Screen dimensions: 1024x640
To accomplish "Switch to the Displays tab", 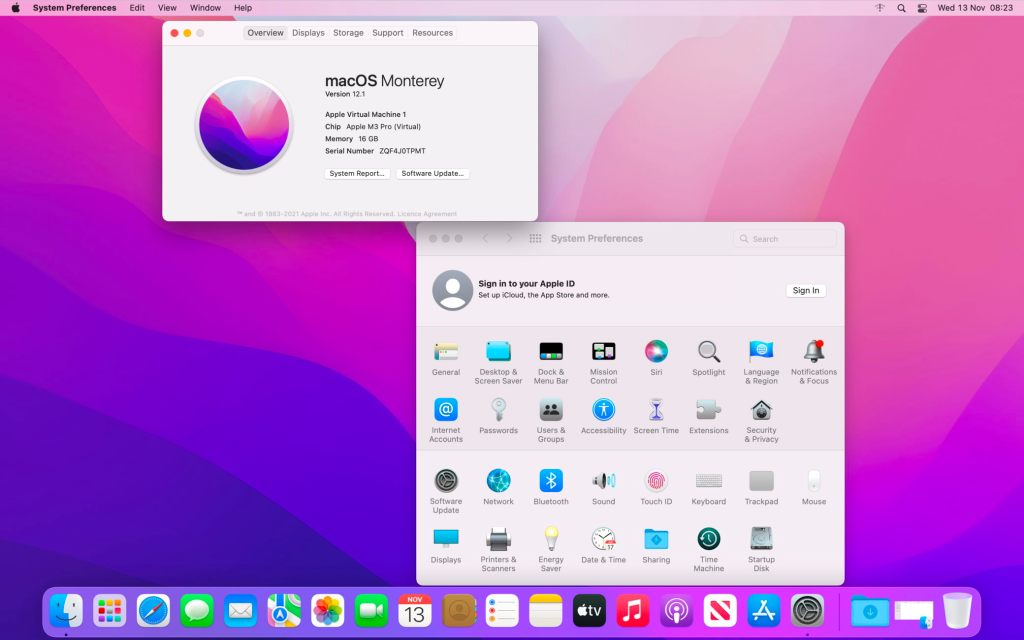I will (308, 33).
